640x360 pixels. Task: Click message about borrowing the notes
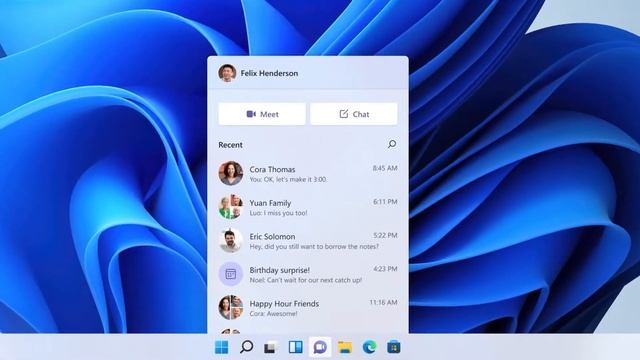coord(314,247)
